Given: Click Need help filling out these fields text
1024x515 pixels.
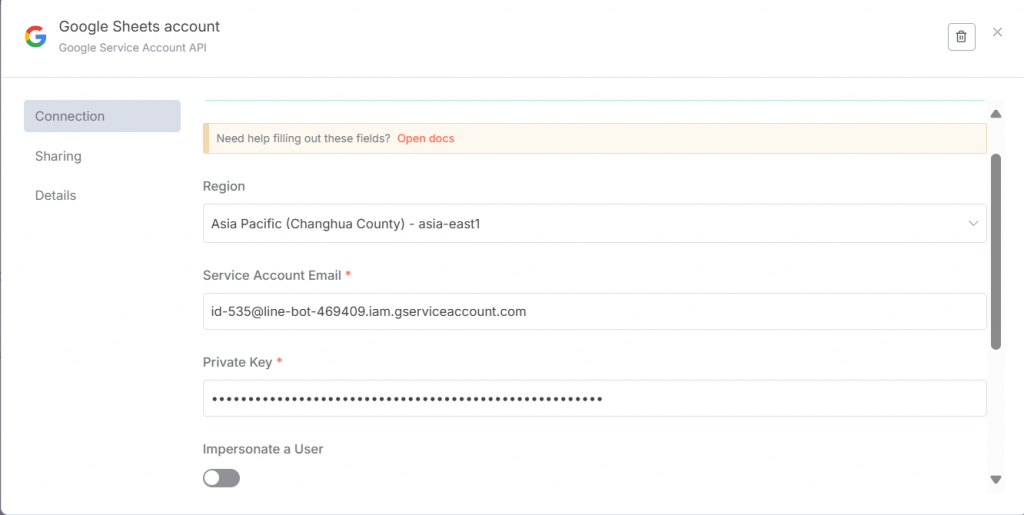Looking at the screenshot, I should [x=303, y=138].
